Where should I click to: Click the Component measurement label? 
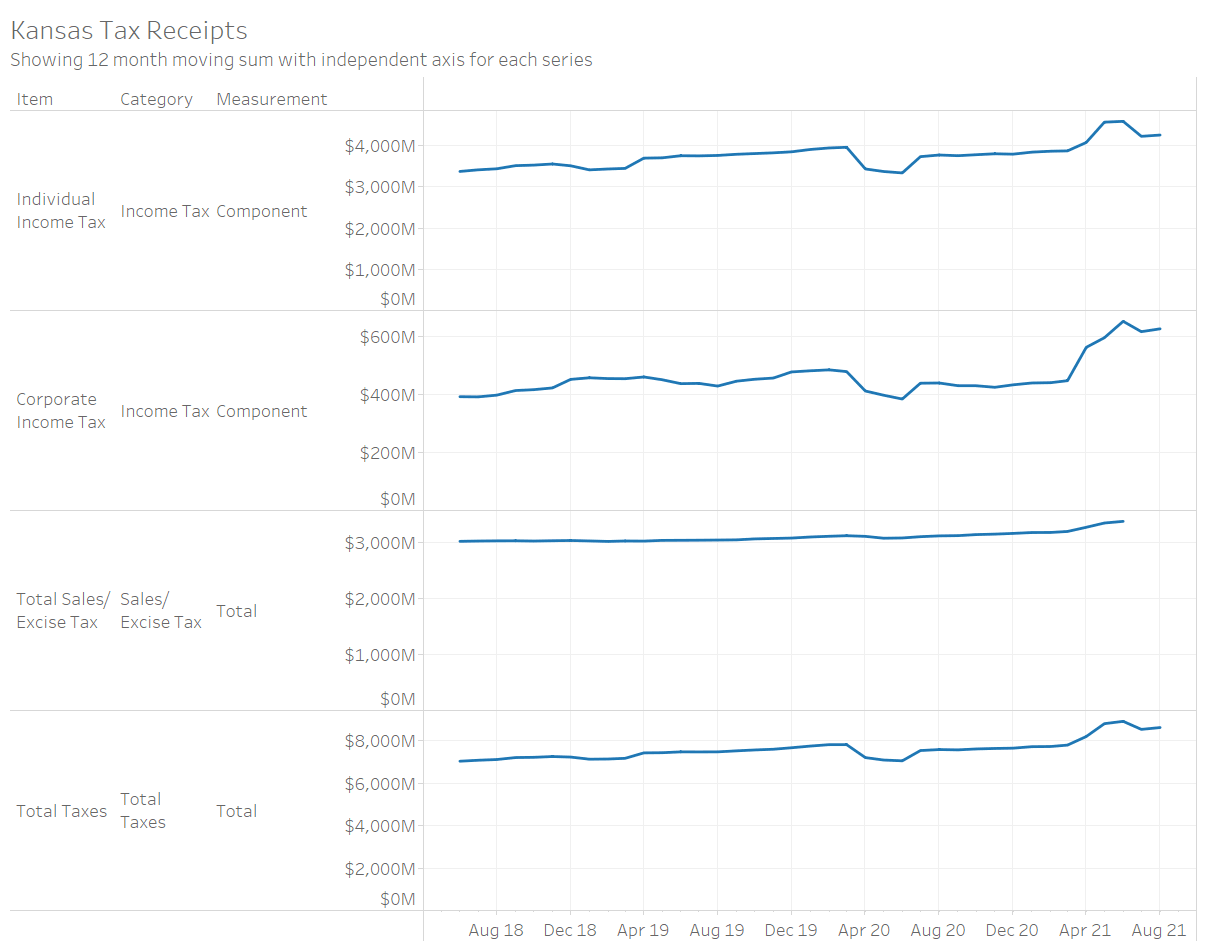coord(262,211)
